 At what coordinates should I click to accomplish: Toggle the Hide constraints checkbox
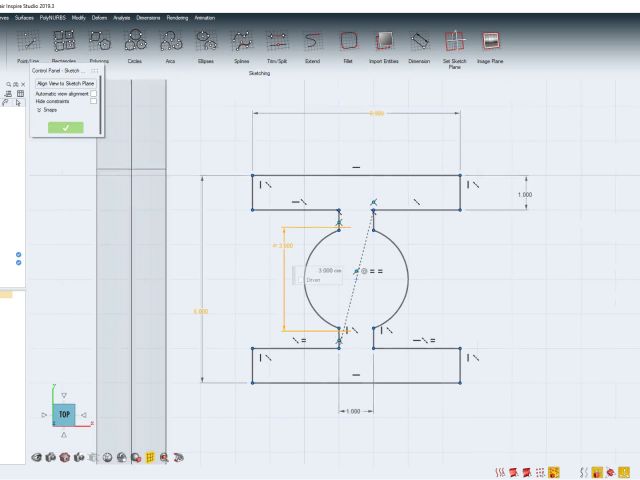tap(94, 101)
